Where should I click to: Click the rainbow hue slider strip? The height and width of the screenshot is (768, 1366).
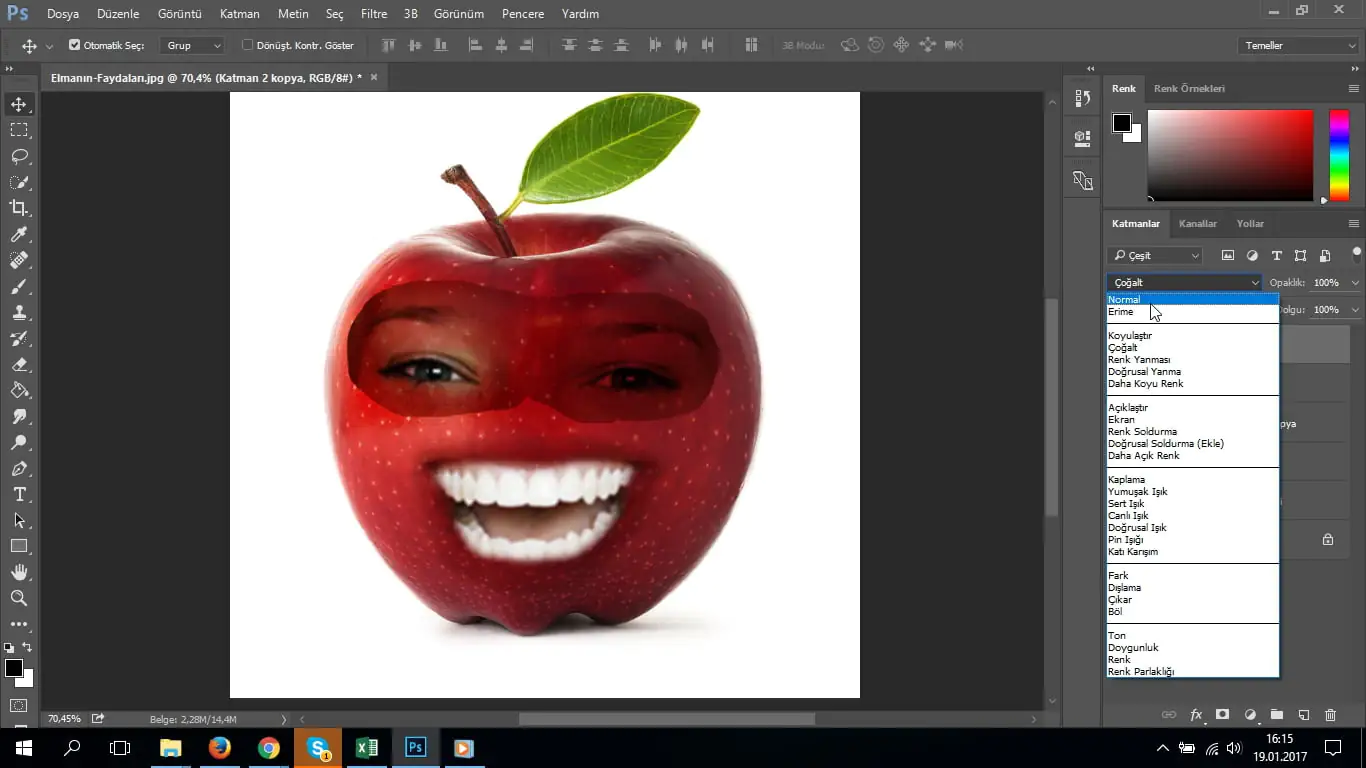pos(1338,155)
